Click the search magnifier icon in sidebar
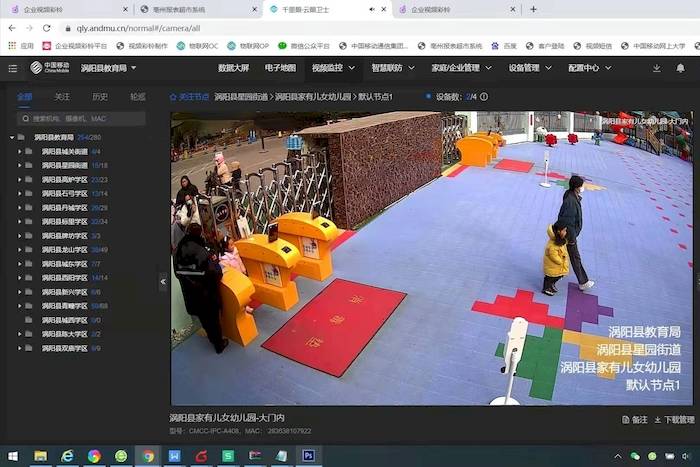The width and height of the screenshot is (700, 467). (x=25, y=118)
